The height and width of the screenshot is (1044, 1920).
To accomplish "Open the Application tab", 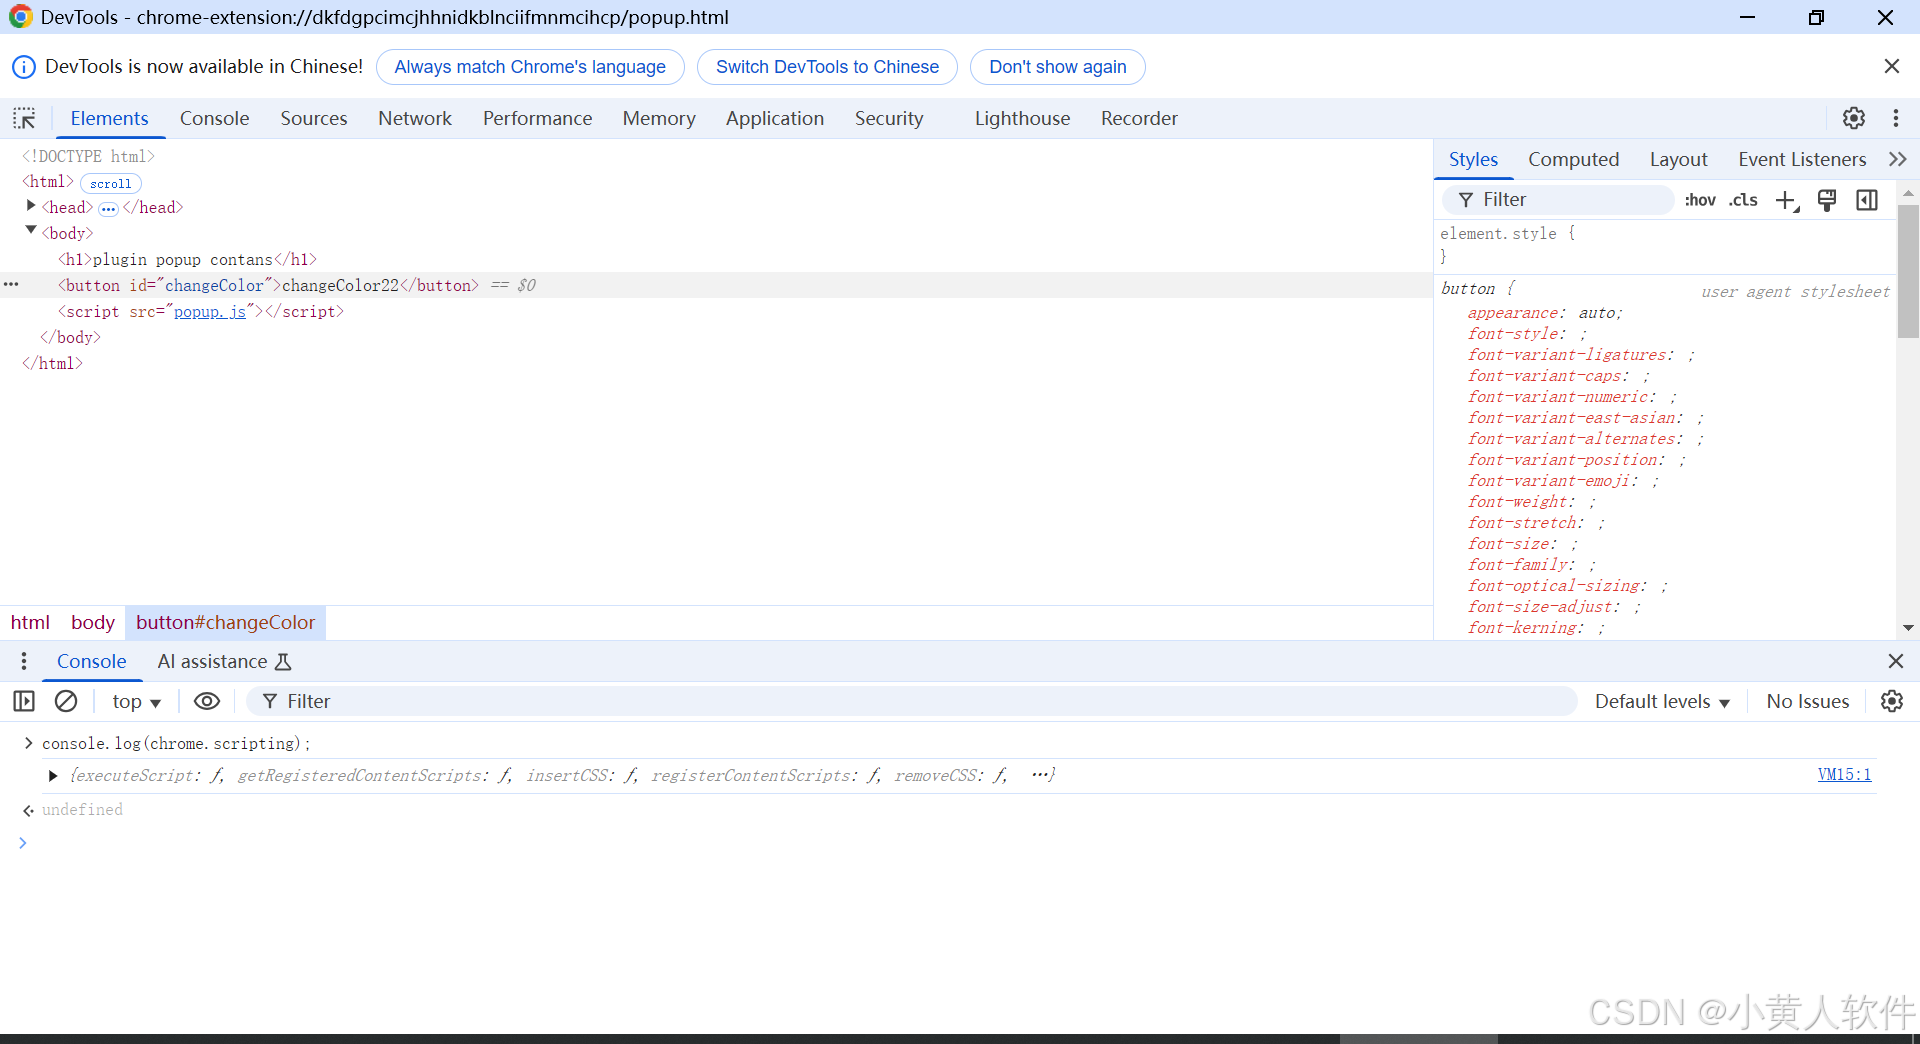I will (x=775, y=118).
